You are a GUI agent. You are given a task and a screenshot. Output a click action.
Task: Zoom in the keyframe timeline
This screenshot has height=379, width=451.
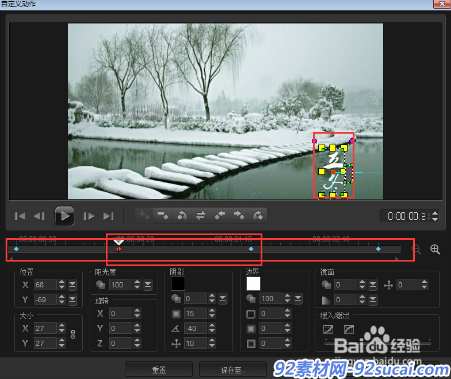[x=435, y=249]
